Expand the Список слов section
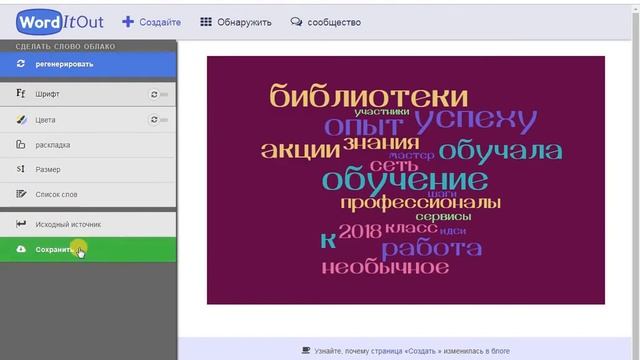 click(x=88, y=194)
